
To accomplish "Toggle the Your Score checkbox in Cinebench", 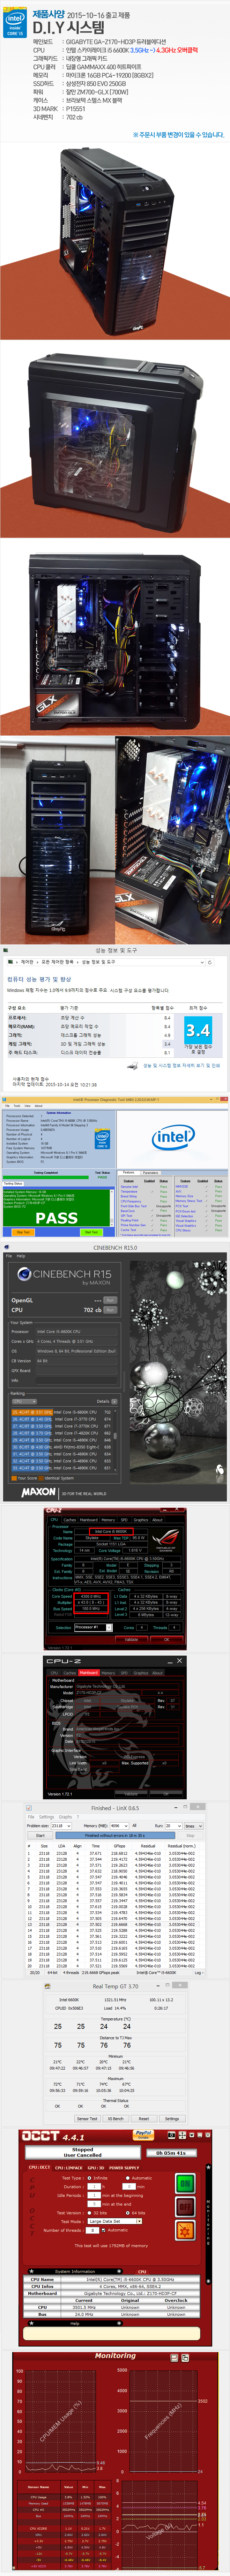I will point(14,1478).
